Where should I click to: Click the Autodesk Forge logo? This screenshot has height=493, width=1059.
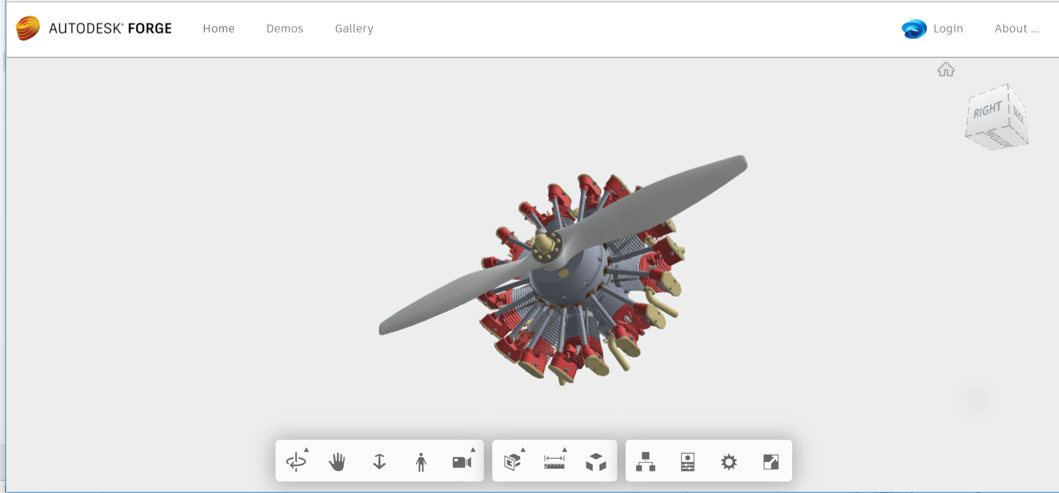click(x=94, y=28)
